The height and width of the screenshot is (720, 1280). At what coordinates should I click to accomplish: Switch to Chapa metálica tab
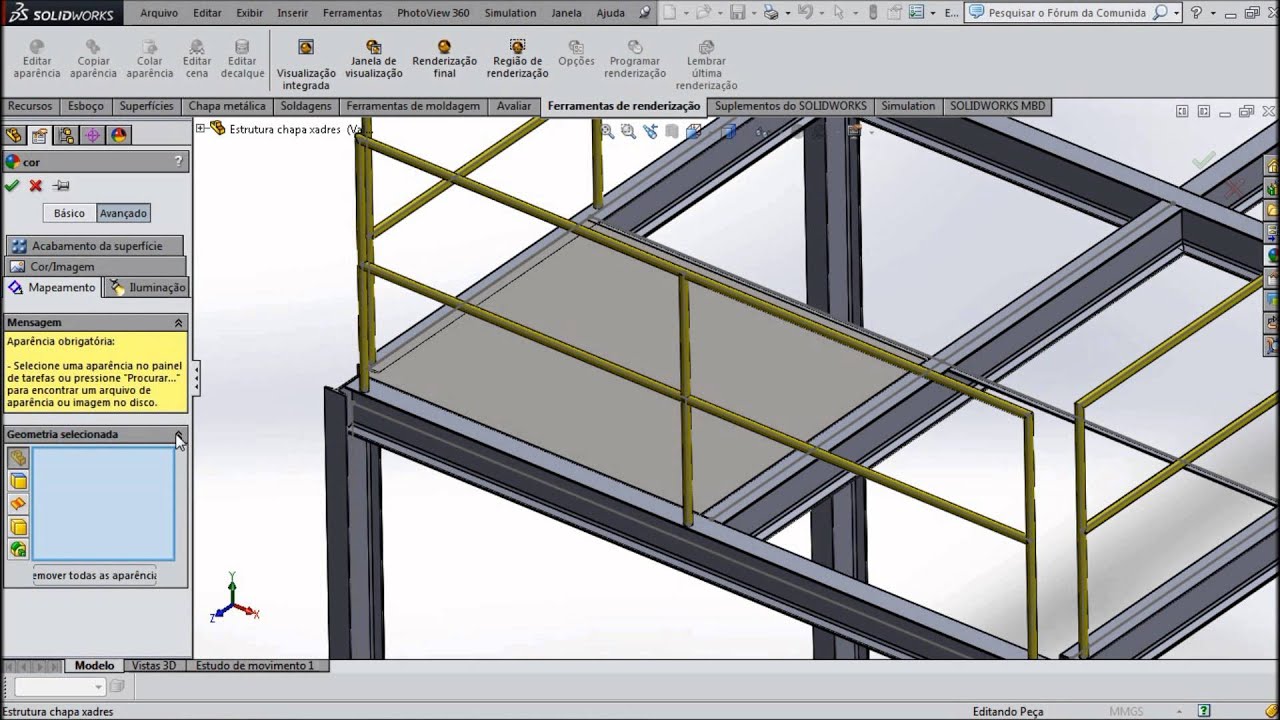coord(227,106)
